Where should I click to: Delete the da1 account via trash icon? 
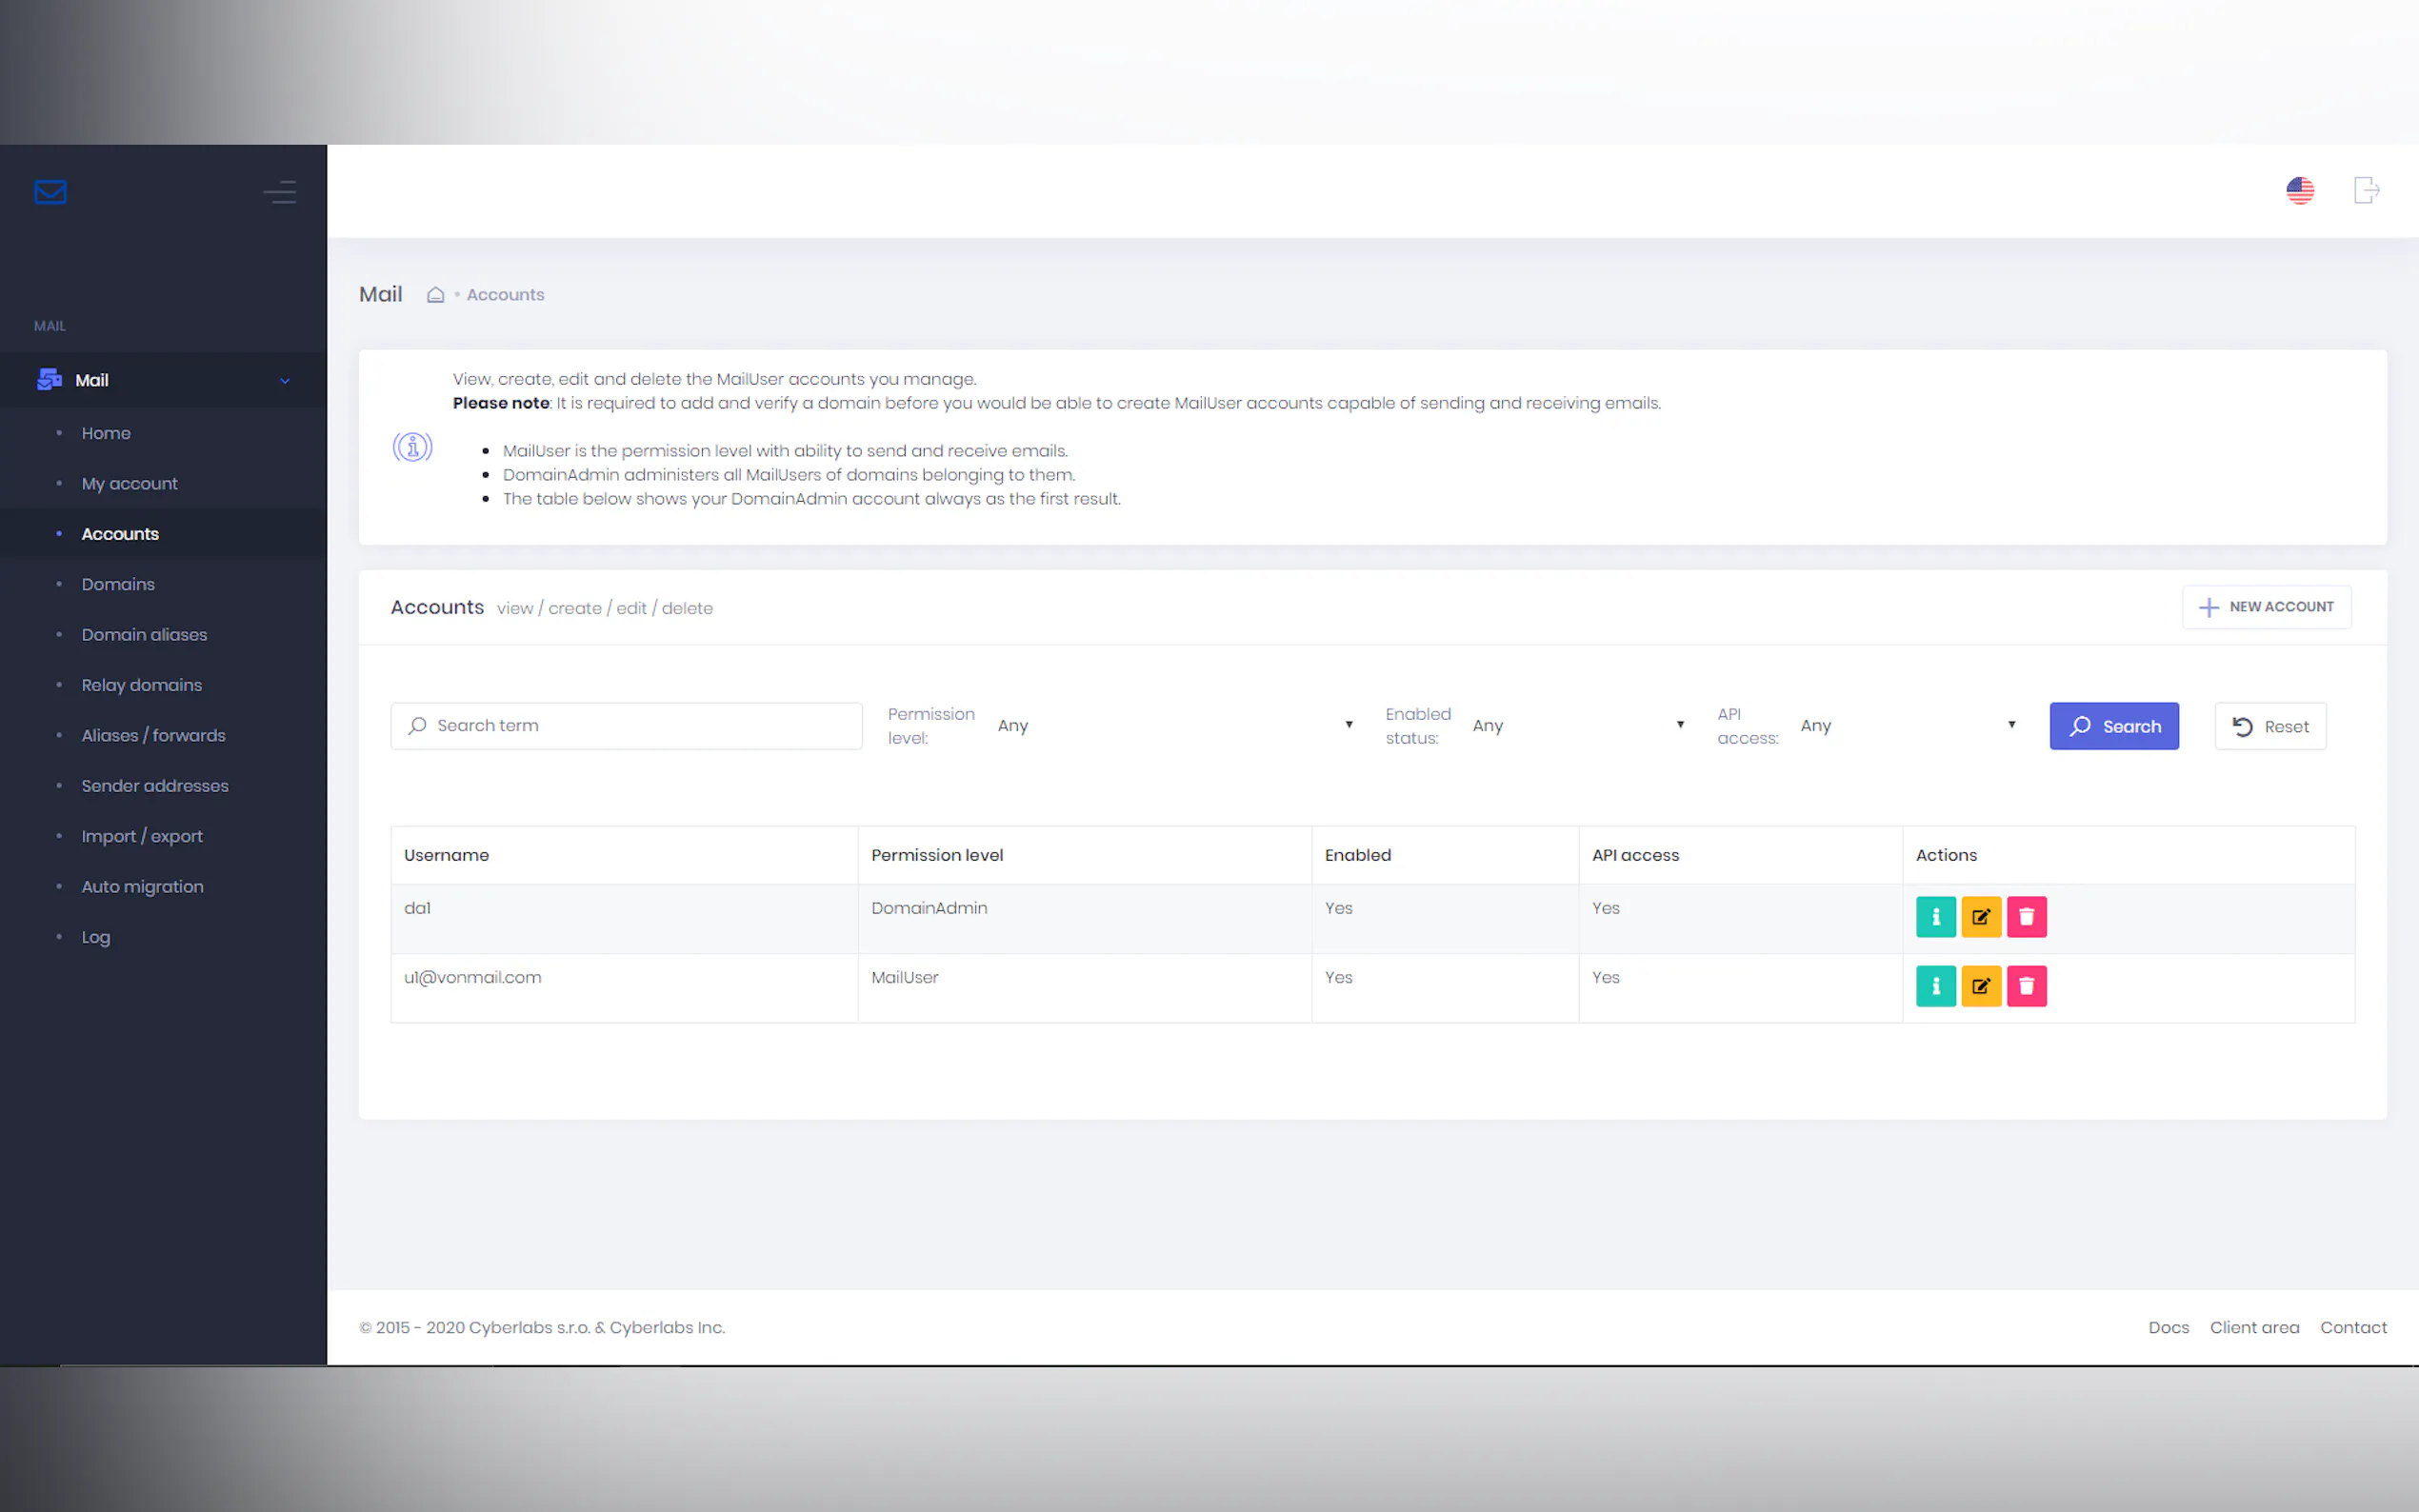(x=2026, y=916)
